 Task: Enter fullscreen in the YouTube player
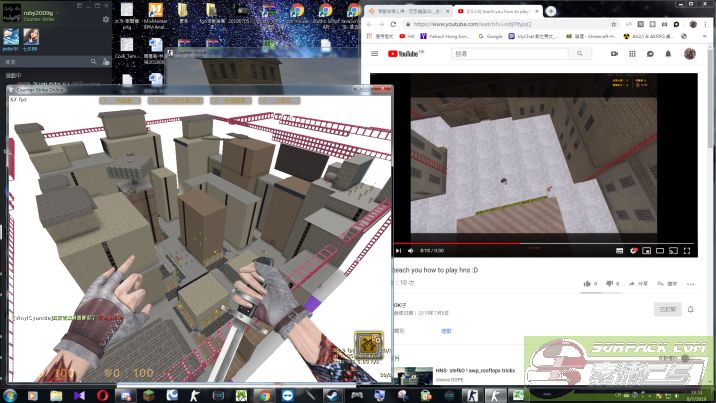point(687,251)
